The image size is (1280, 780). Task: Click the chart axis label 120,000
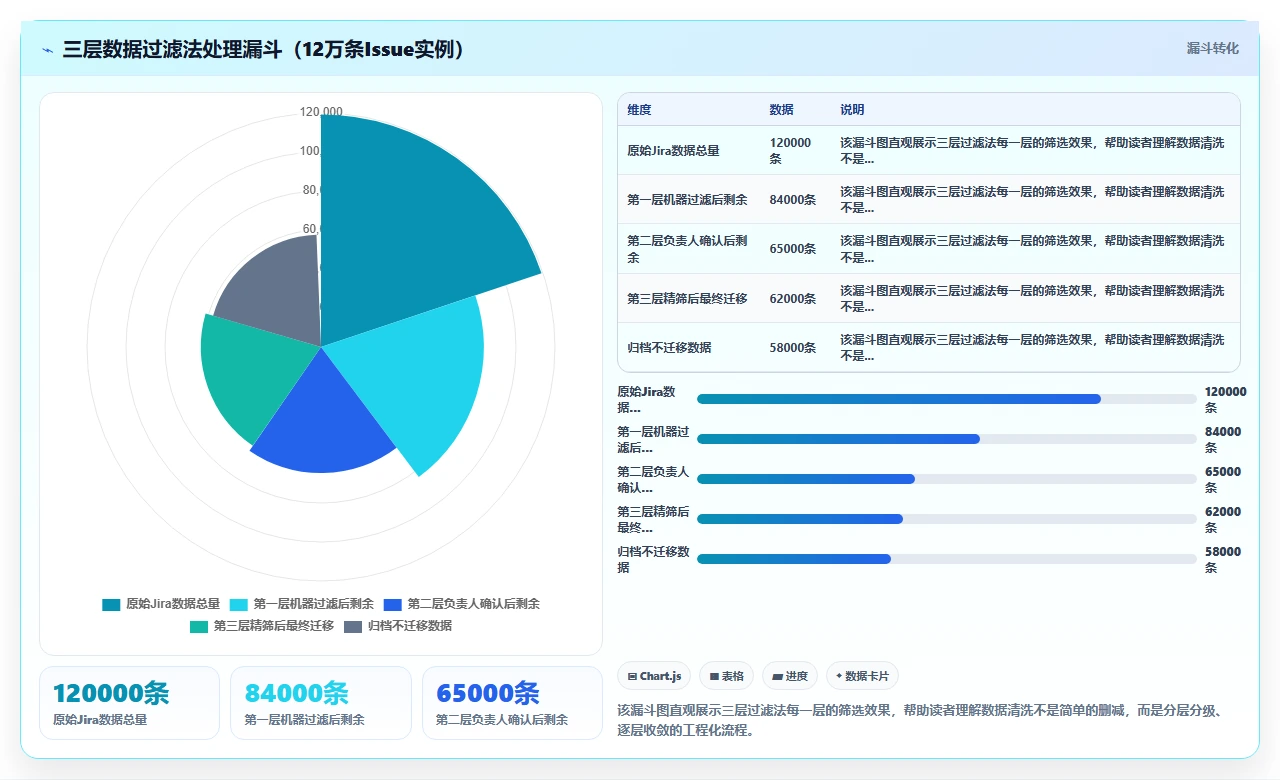click(321, 112)
